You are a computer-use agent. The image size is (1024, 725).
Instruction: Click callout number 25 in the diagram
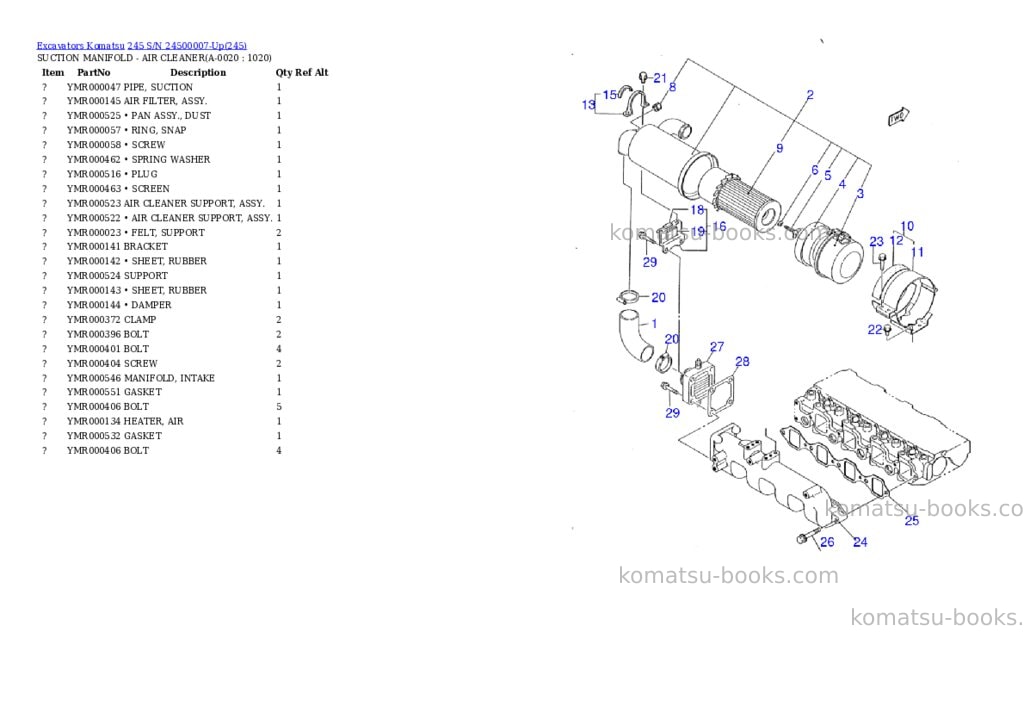(x=912, y=521)
